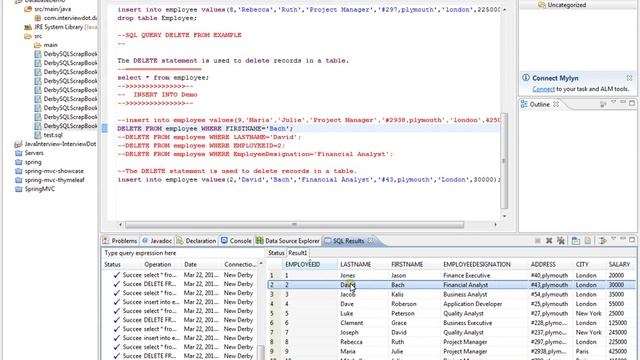This screenshot has height=360, width=640.
Task: Click the spring-mvc-thymeleaf folder icon
Action: pos(18,180)
